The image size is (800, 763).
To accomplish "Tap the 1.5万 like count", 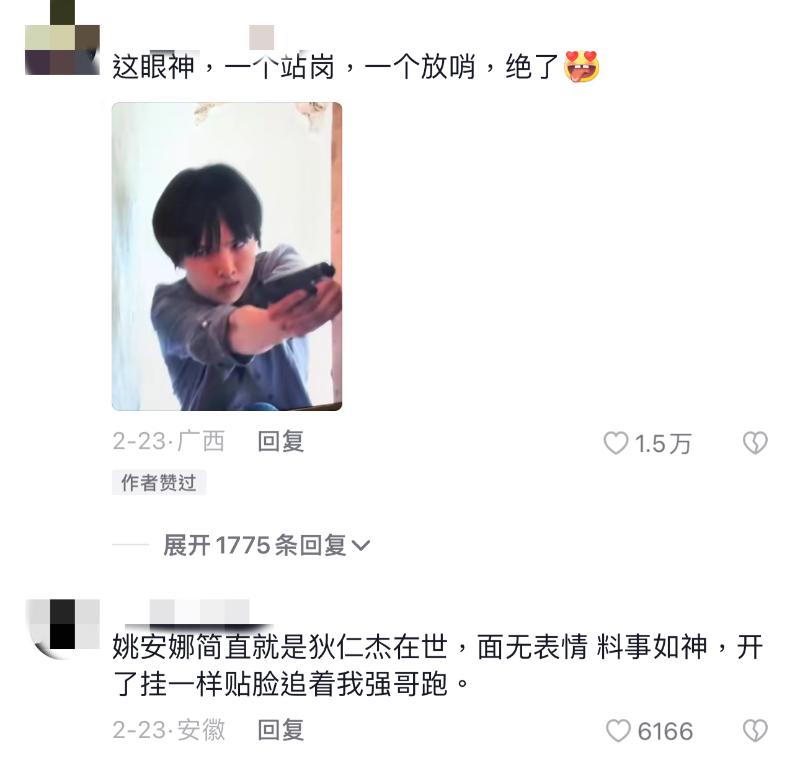I will coord(663,444).
